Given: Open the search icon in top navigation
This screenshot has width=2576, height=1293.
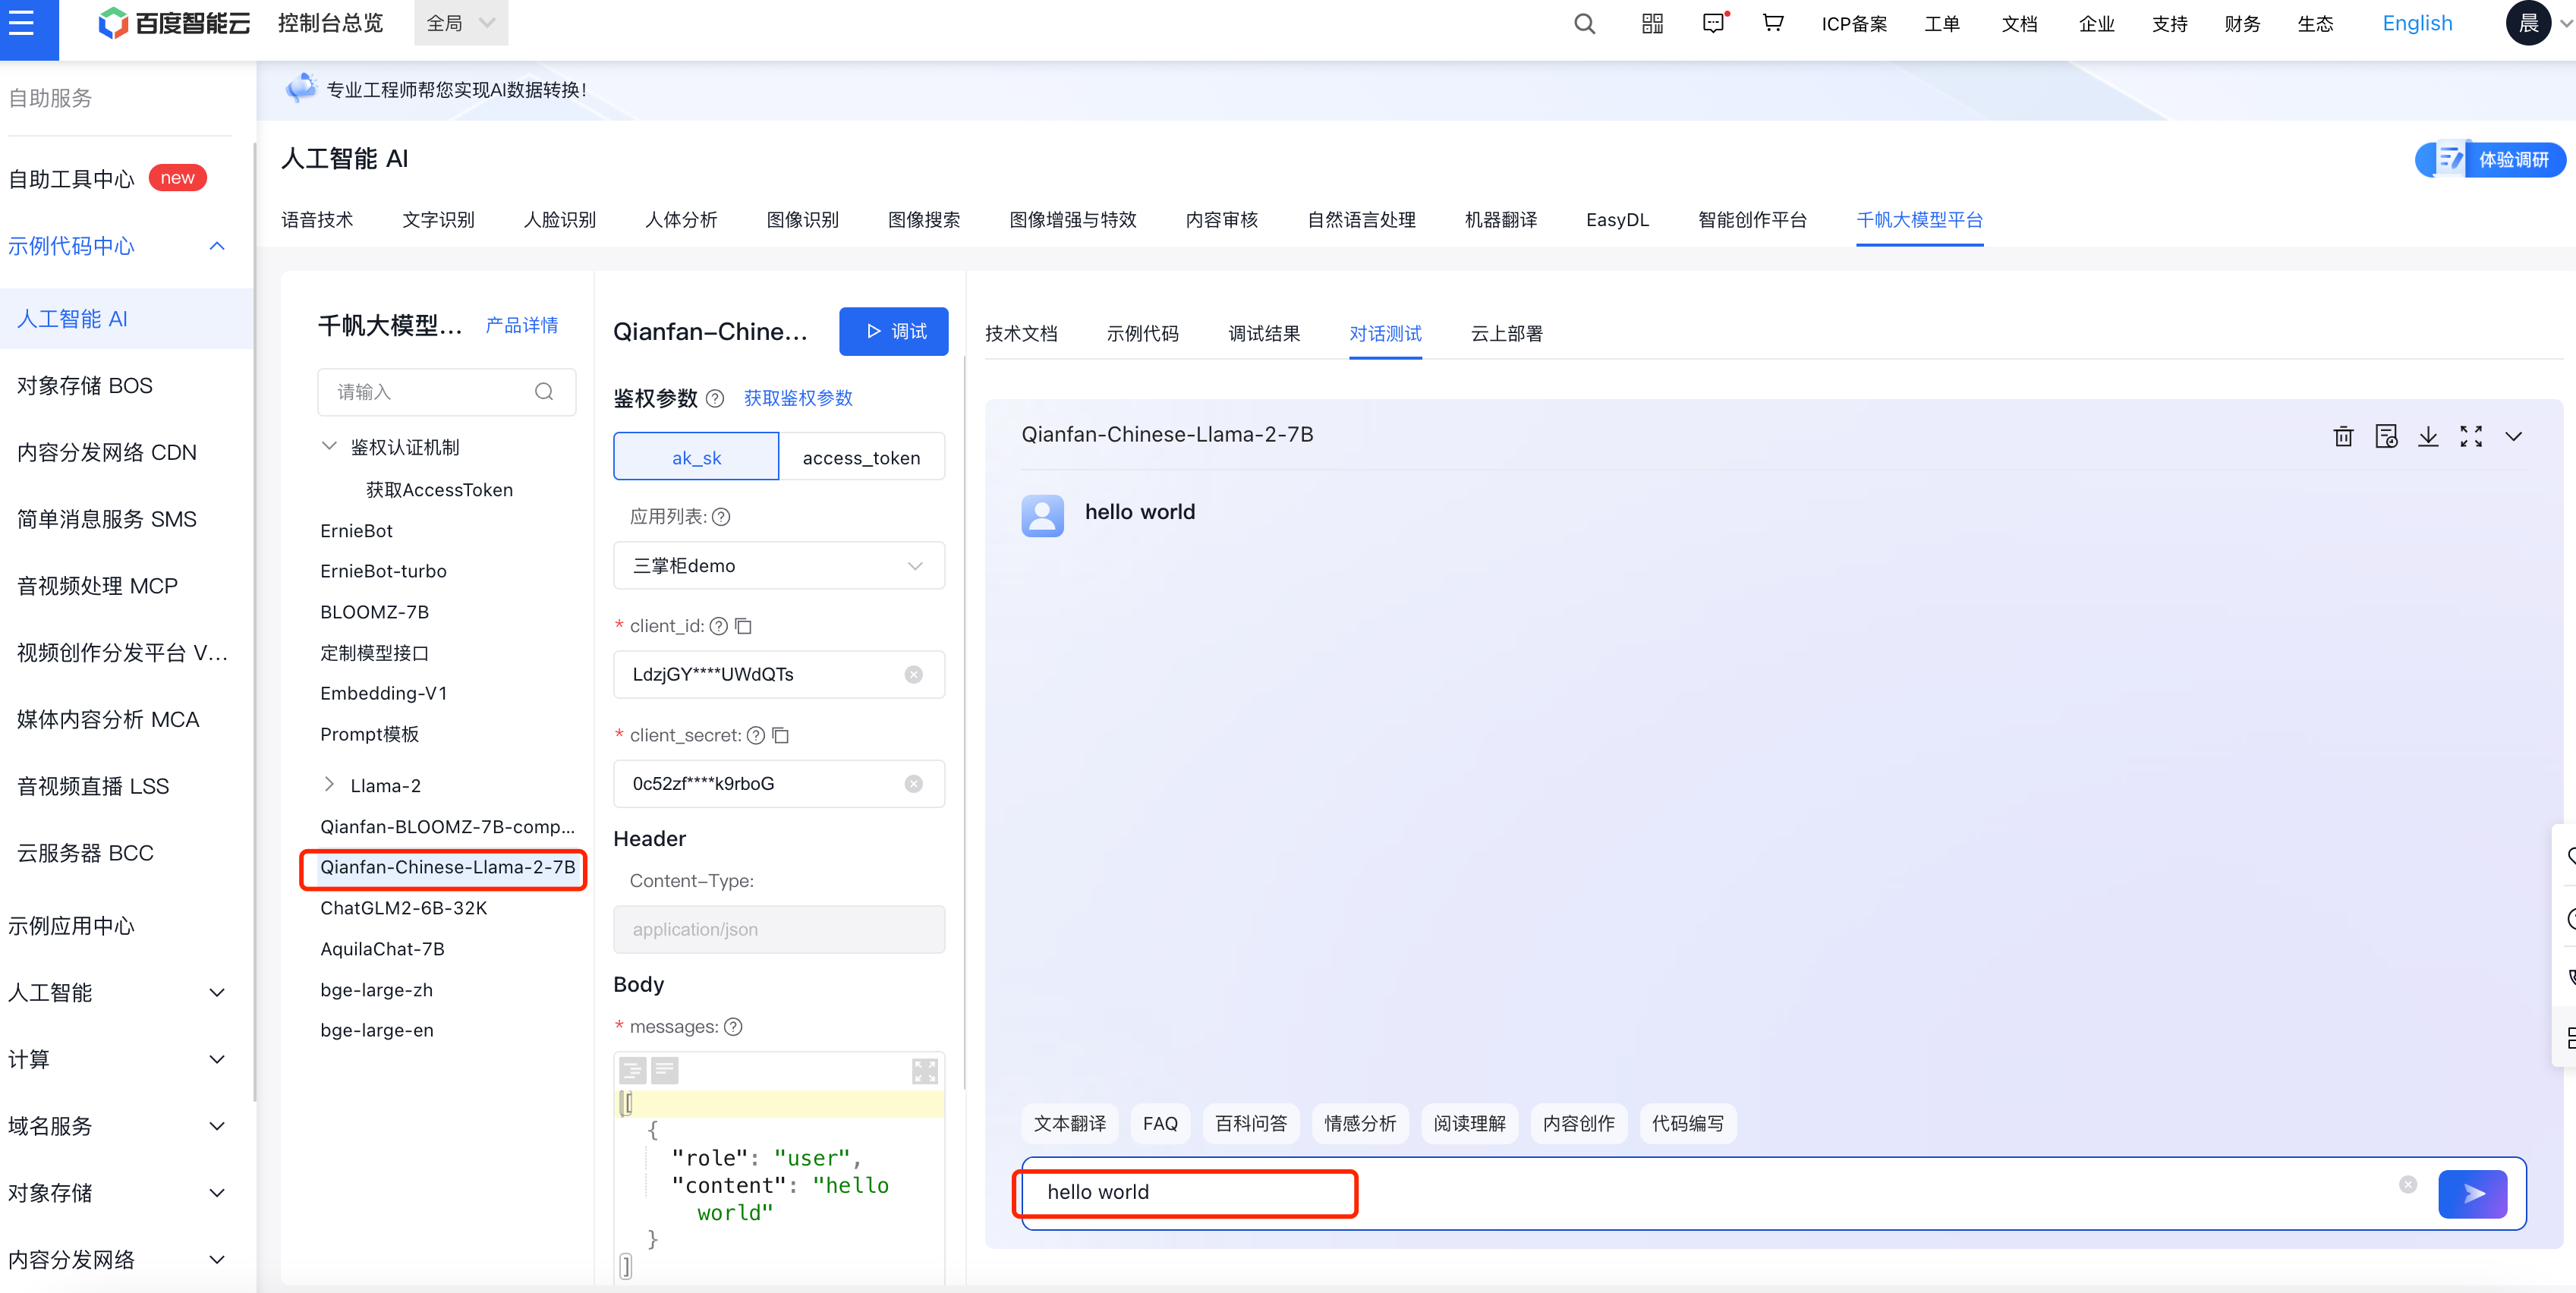Looking at the screenshot, I should pyautogui.click(x=1584, y=24).
